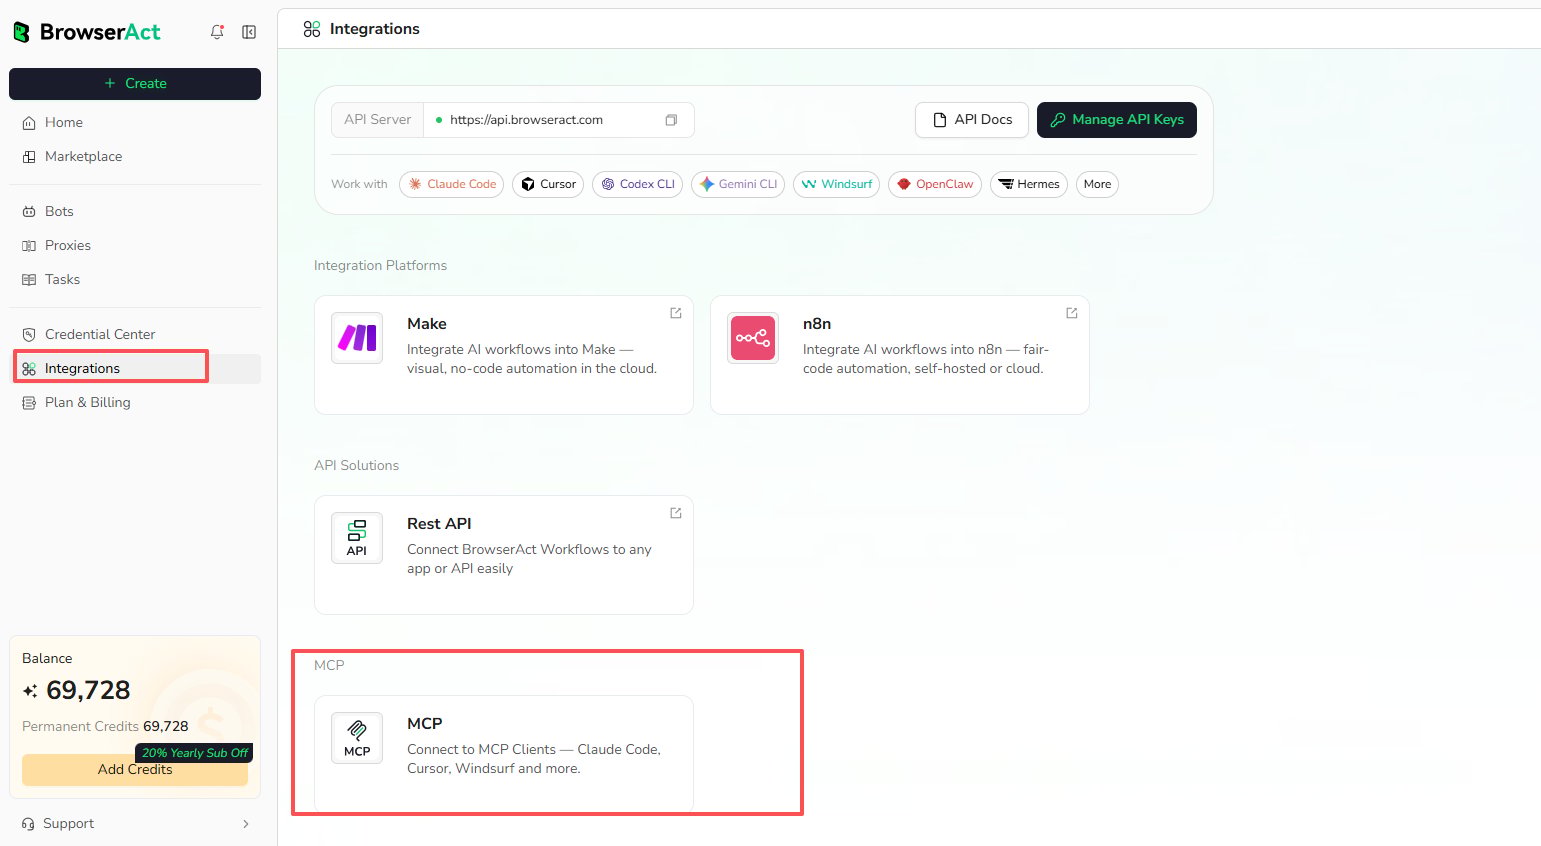
Task: Click the BrowserAct logo
Action: click(86, 32)
